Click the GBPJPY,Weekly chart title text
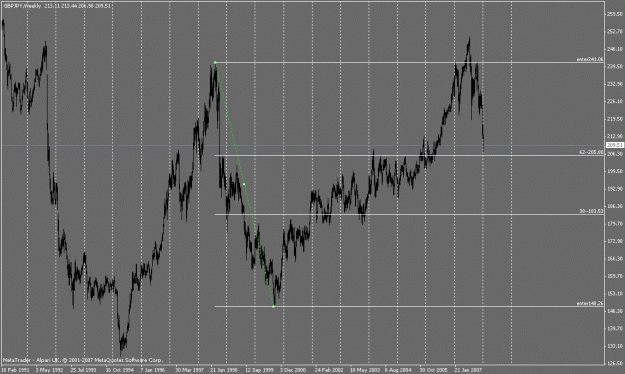 tap(22, 6)
